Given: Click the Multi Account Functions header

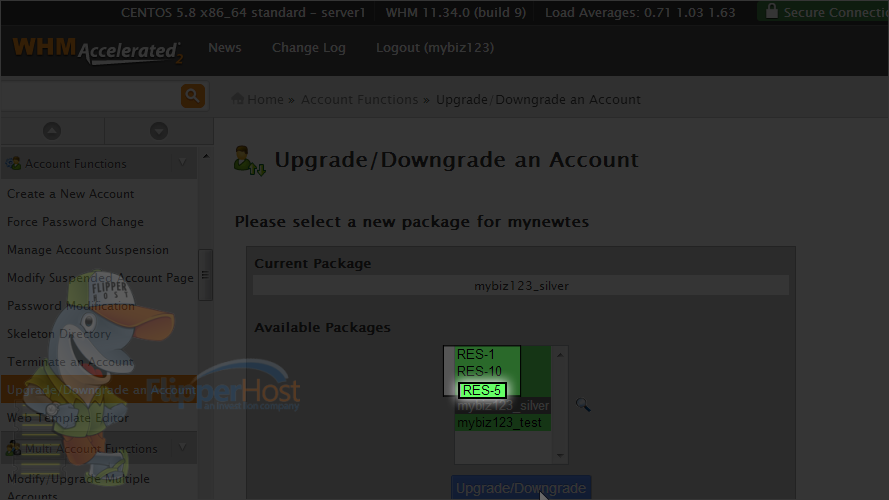Looking at the screenshot, I should point(99,448).
